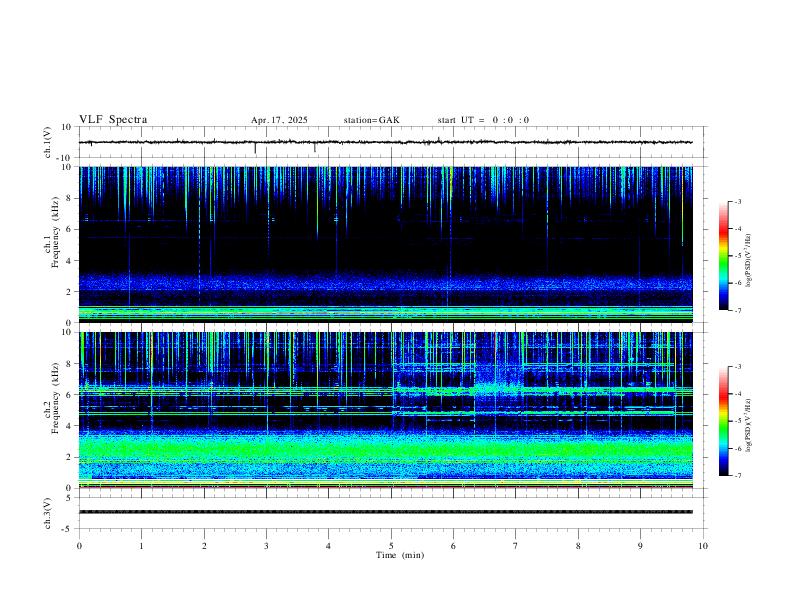Click the "-7" label on ch.1 color bar
792x612 pixels.
(737, 311)
